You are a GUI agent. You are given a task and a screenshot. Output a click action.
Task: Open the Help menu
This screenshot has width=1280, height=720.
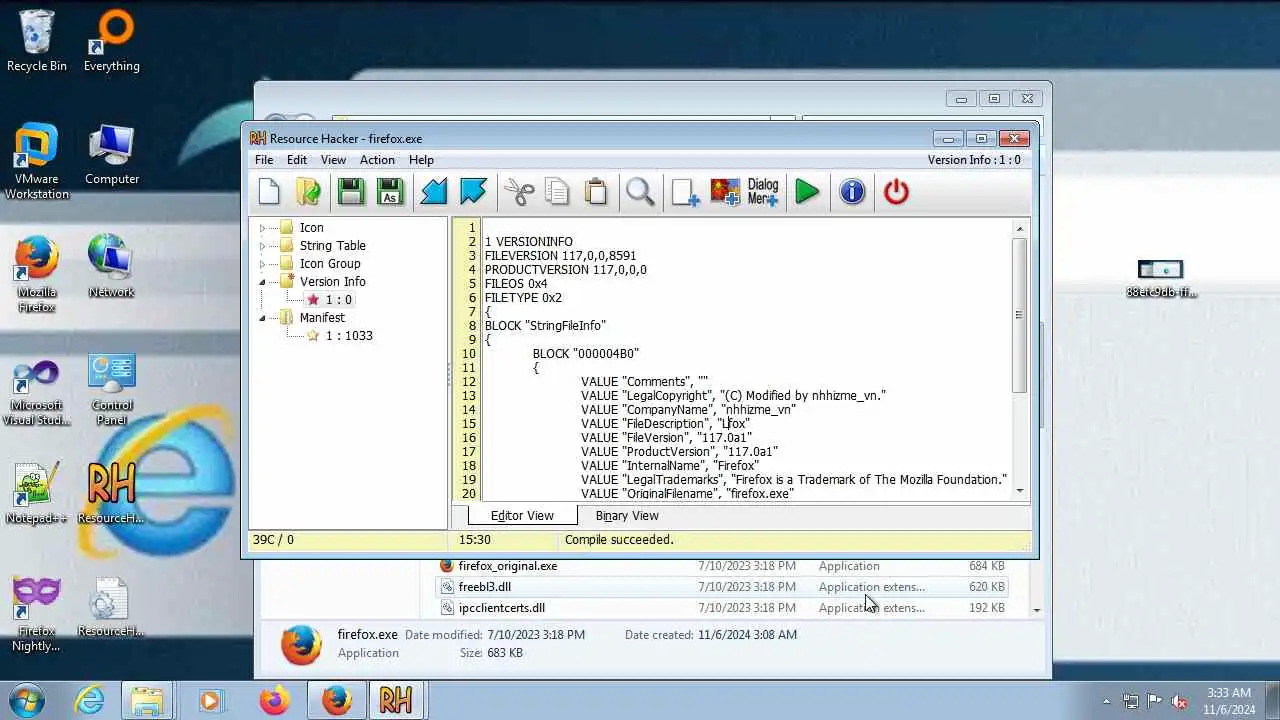tap(421, 160)
